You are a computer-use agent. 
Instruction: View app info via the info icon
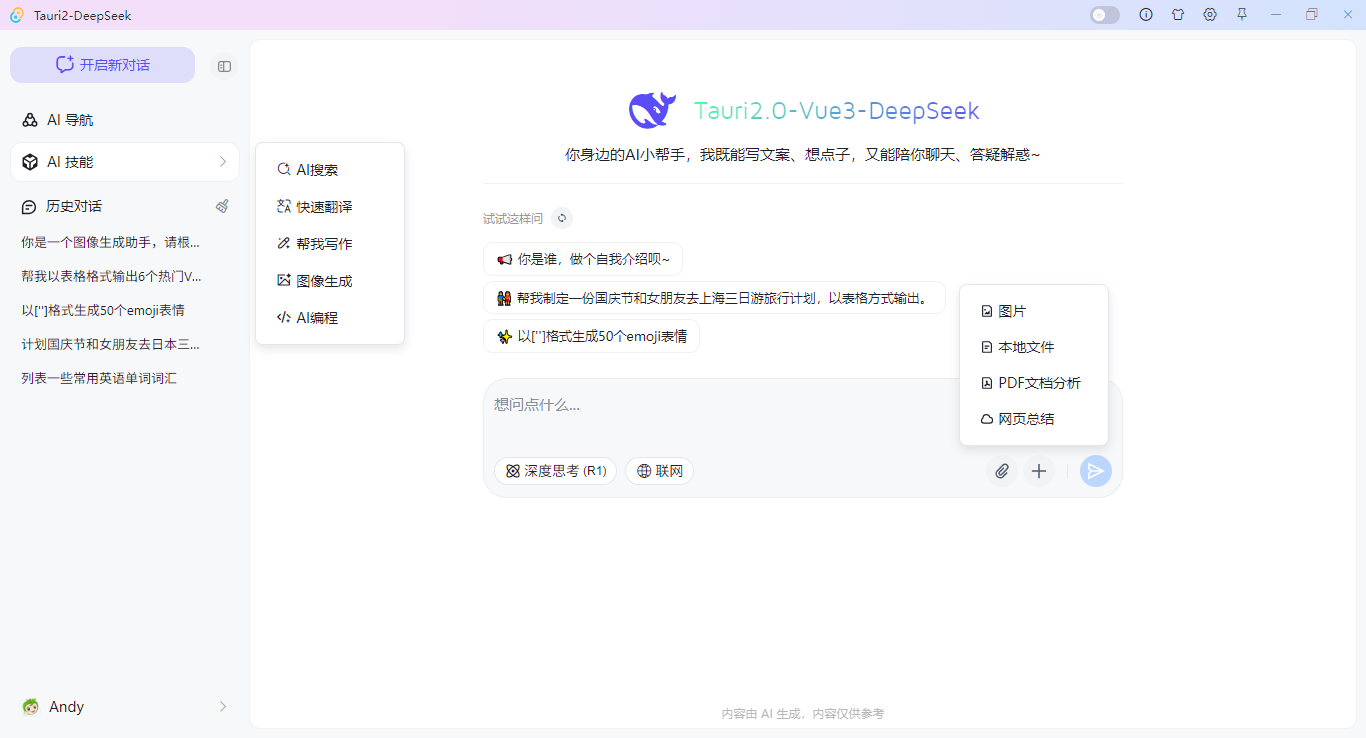click(1146, 14)
